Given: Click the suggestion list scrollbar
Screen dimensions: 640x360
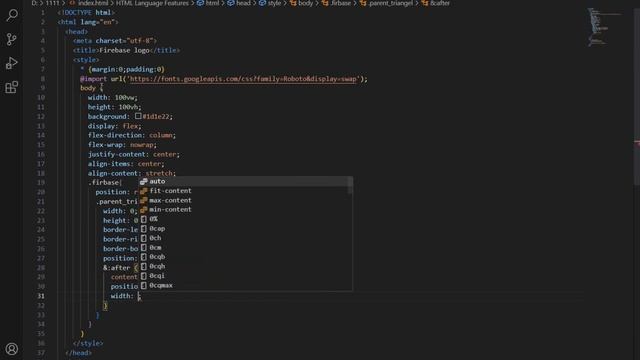Looking at the screenshot, I should (x=350, y=186).
